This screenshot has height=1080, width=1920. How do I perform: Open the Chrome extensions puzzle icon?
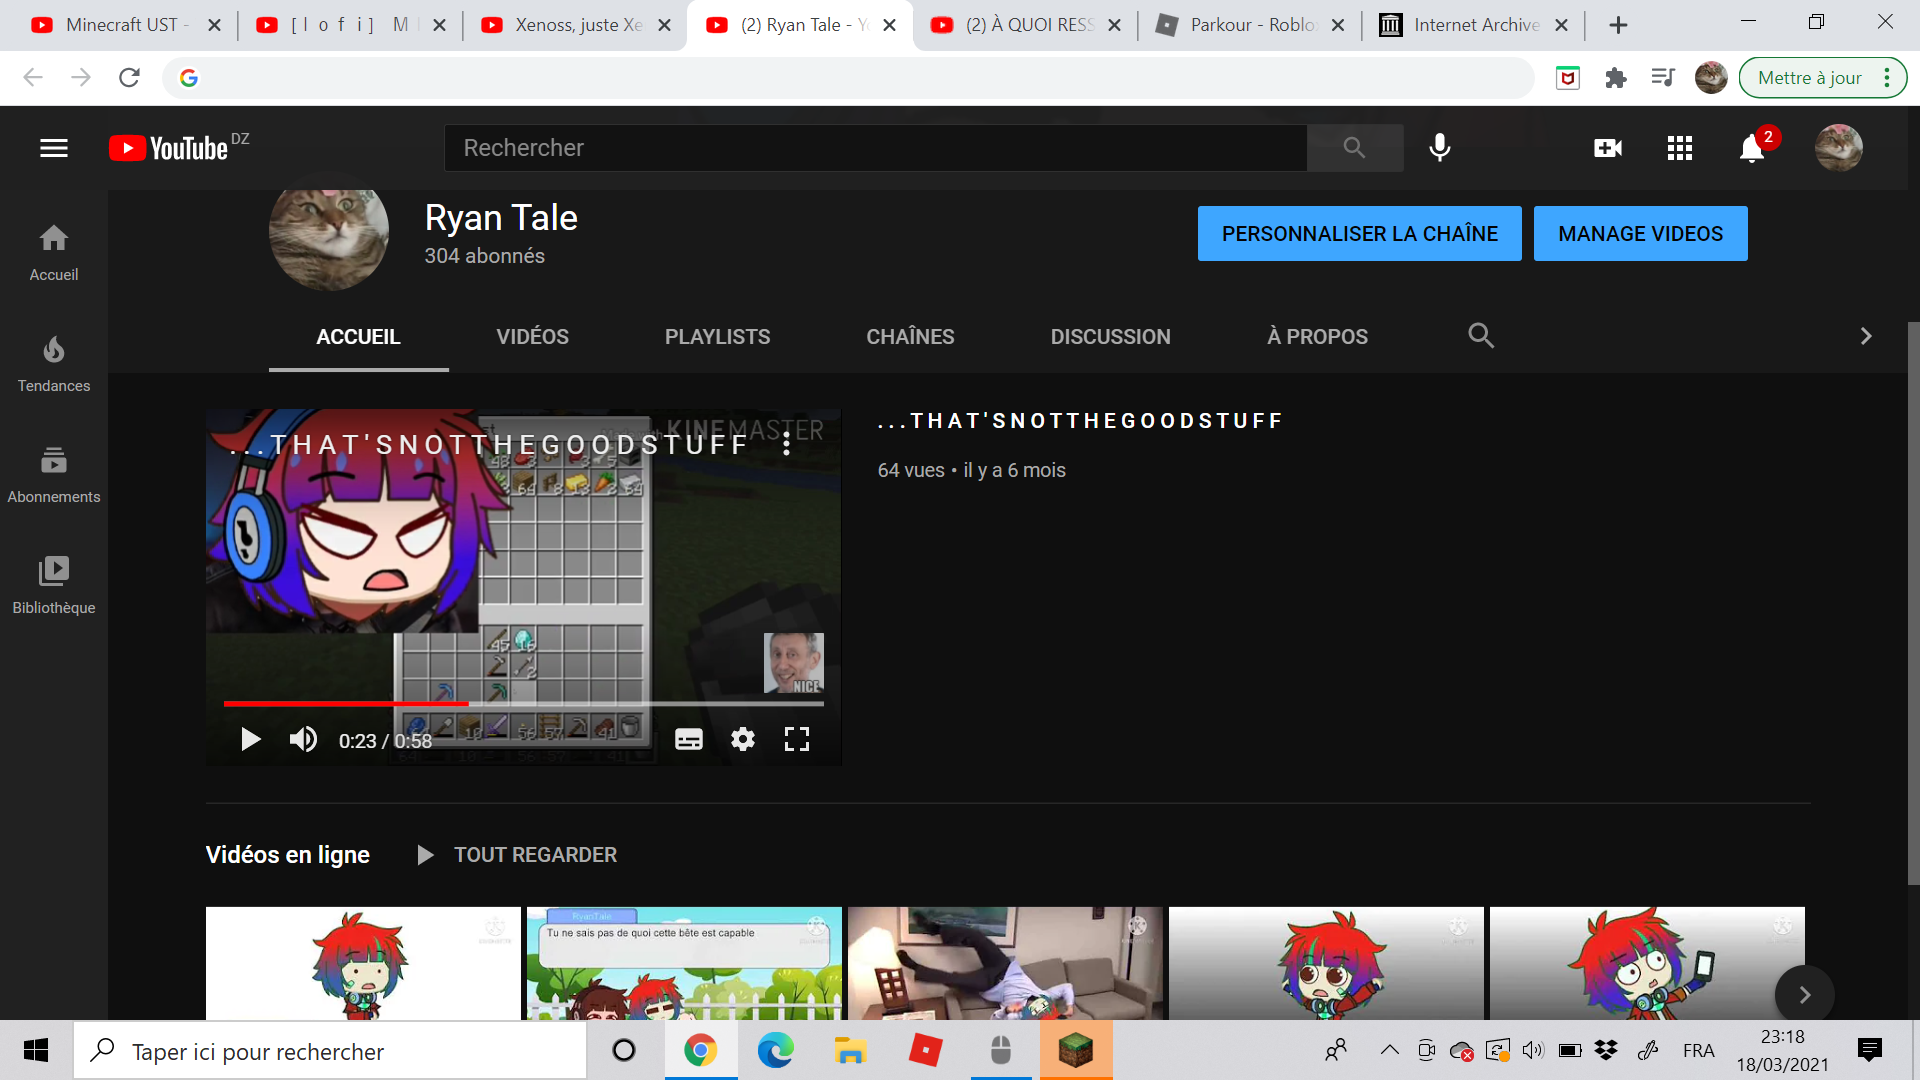1615,78
